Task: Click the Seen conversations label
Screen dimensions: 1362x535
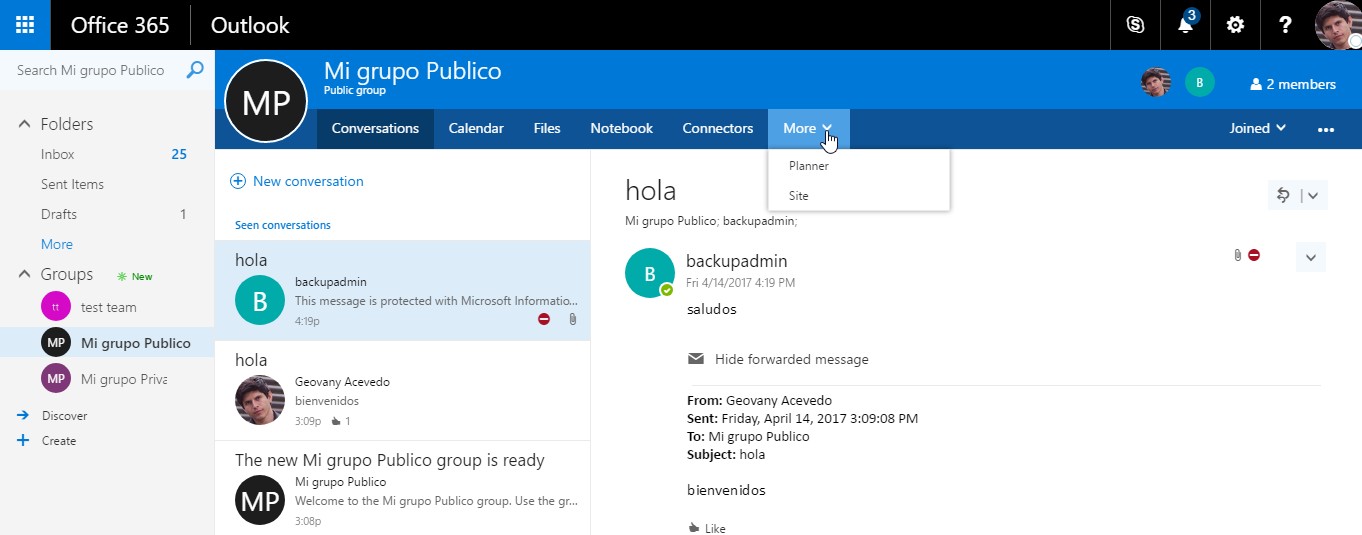Action: click(x=283, y=225)
